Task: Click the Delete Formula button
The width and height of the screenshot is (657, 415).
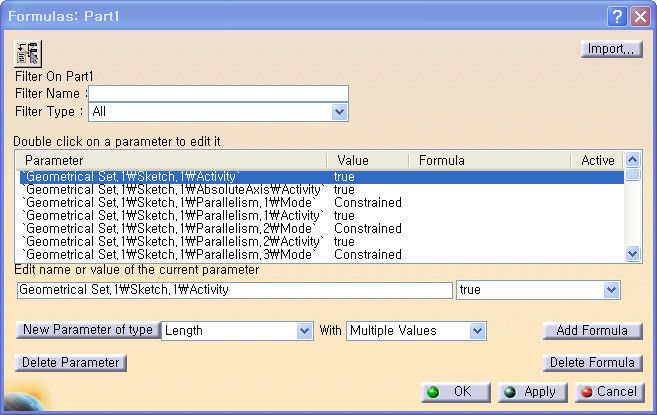Action: pyautogui.click(x=592, y=363)
